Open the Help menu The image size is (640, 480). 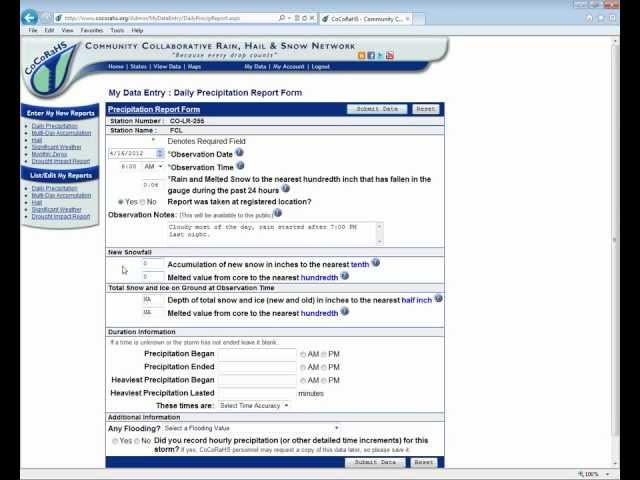pos(137,30)
